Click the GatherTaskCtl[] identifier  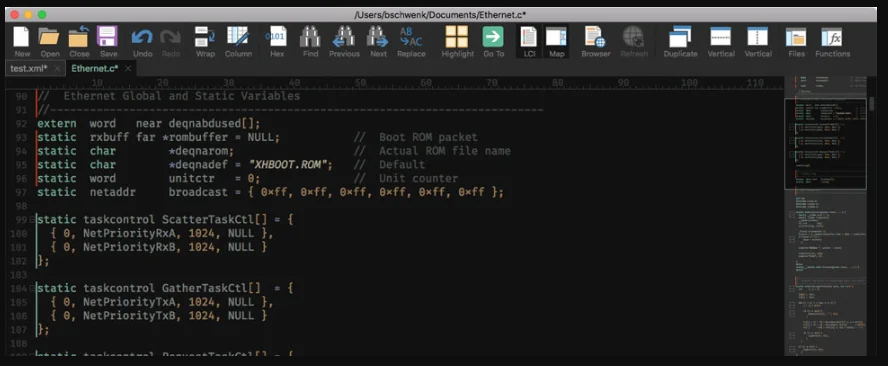point(211,288)
